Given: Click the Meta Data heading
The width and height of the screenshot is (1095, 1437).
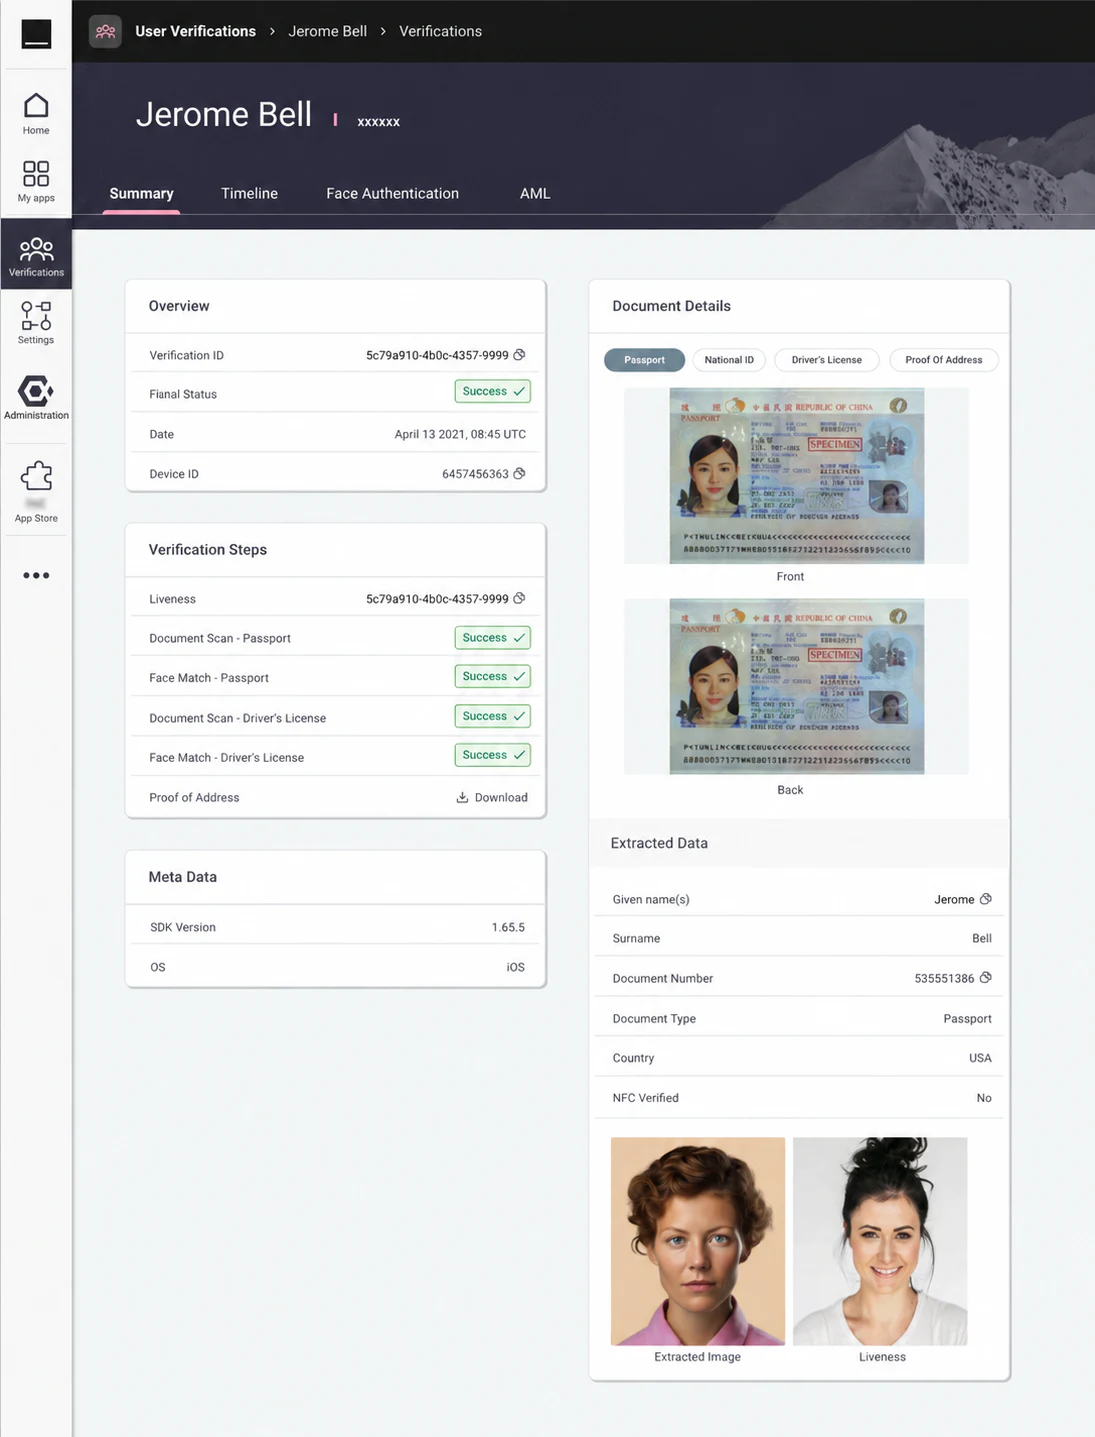Looking at the screenshot, I should [x=182, y=877].
